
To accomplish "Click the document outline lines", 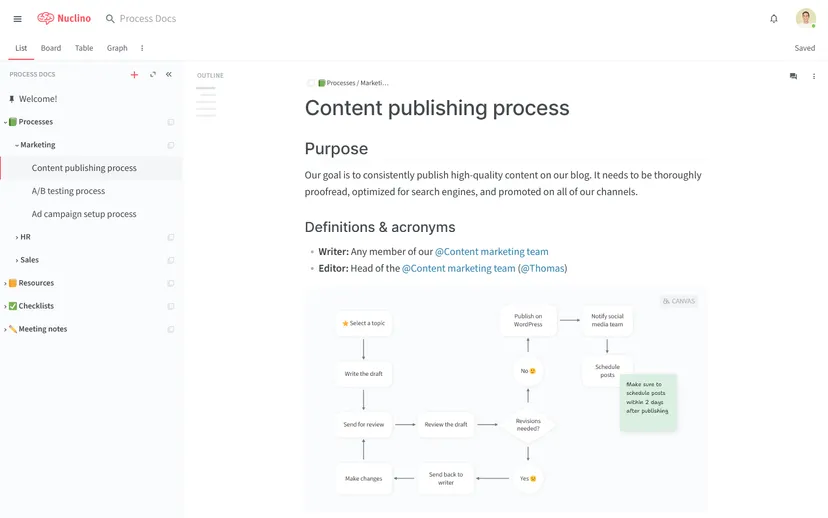I will [206, 101].
